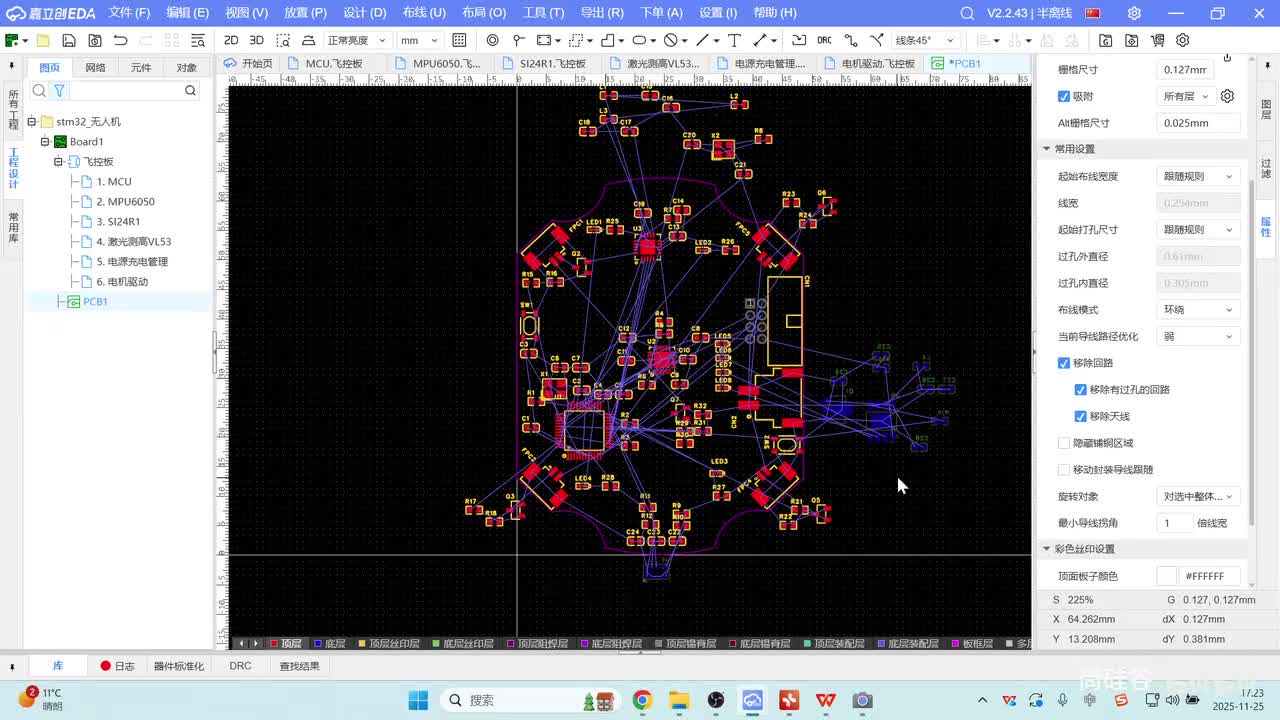Click the forbidden region tool icon
The width and height of the screenshot is (1280, 720).
click(670, 40)
